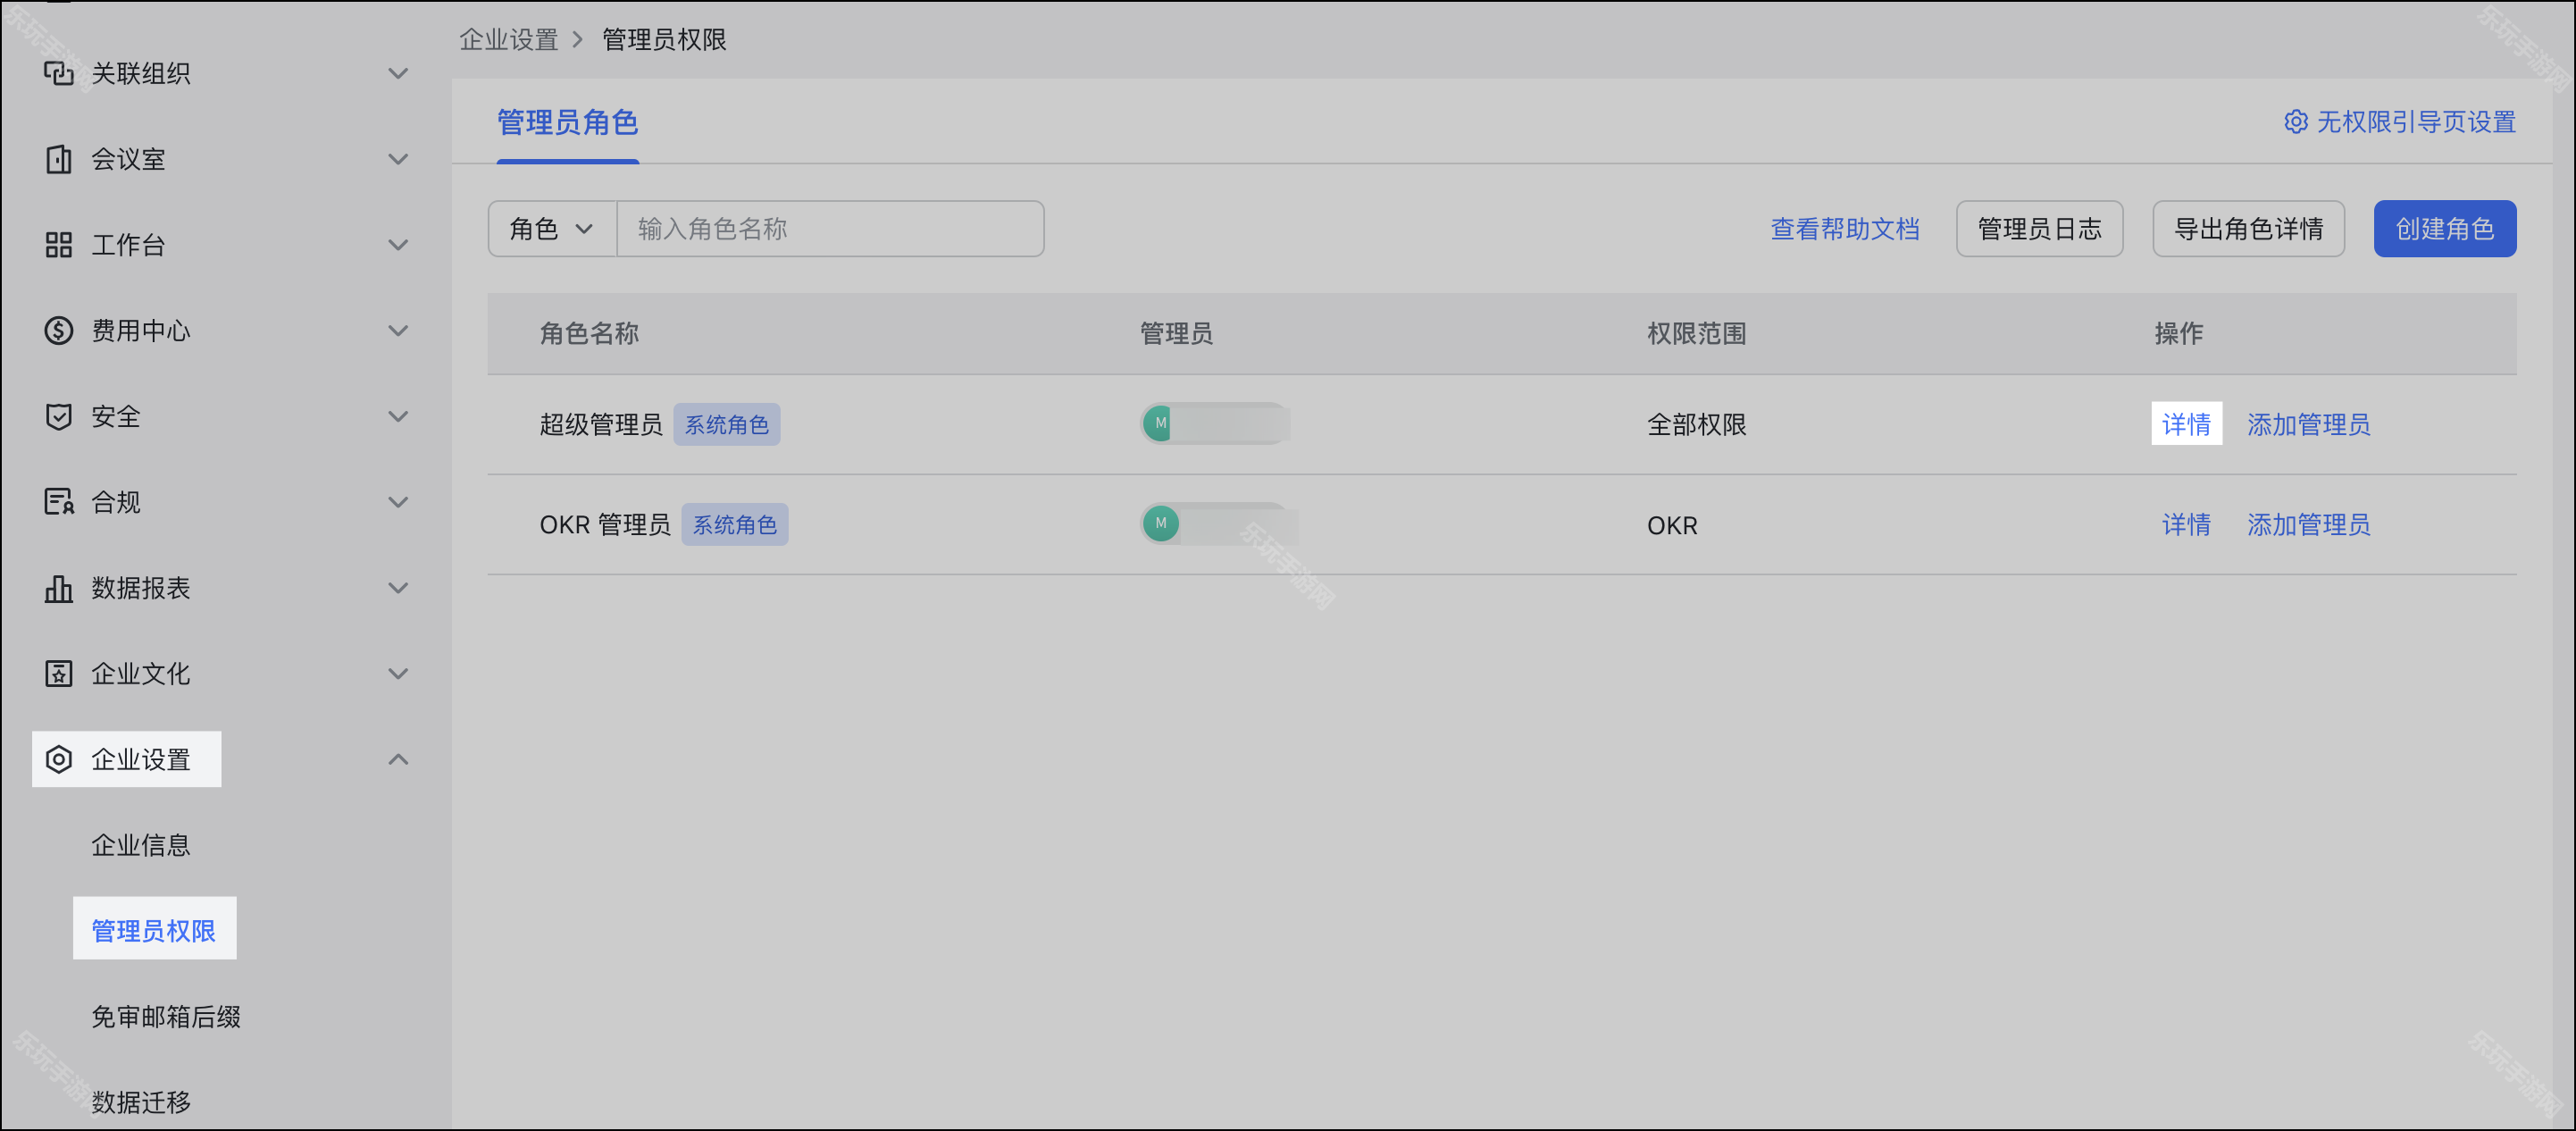Click the 会议室 door icon

[x=58, y=159]
